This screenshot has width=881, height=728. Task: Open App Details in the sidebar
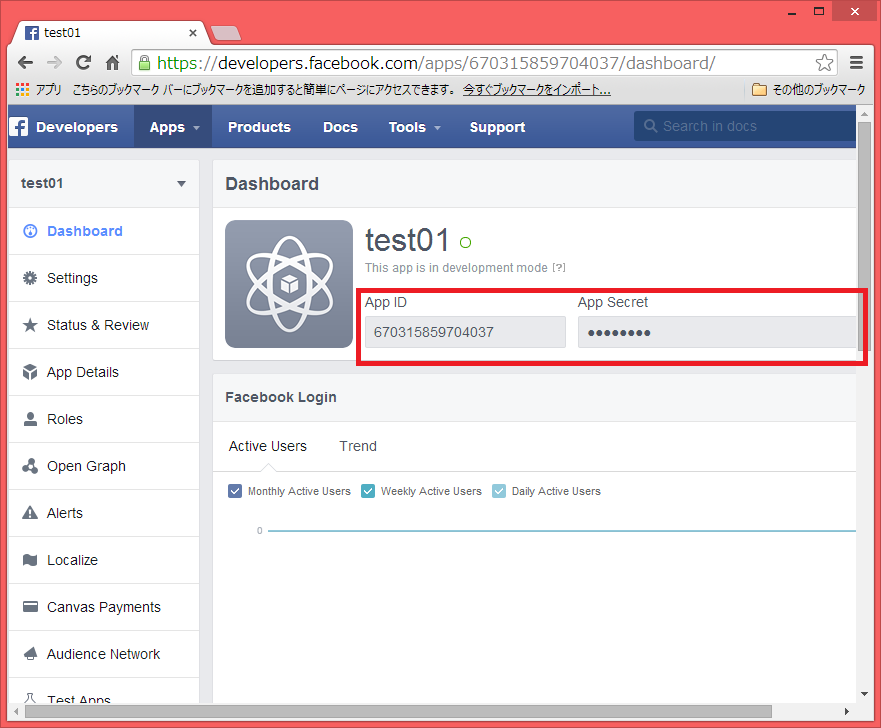point(104,372)
